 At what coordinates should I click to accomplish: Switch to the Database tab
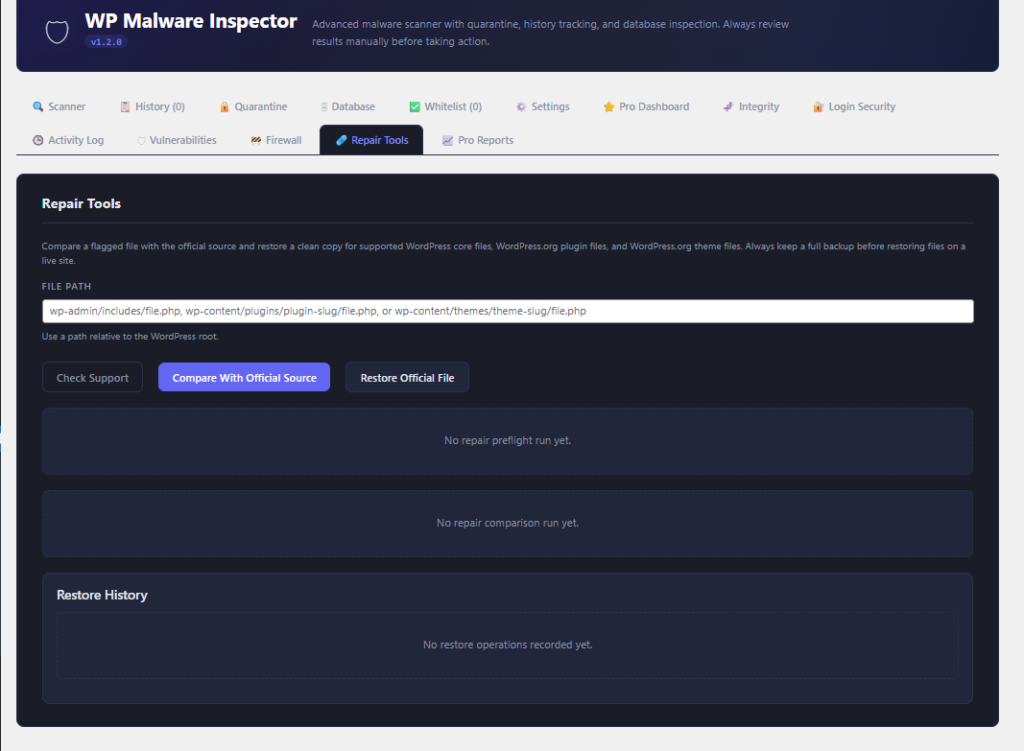(x=347, y=106)
